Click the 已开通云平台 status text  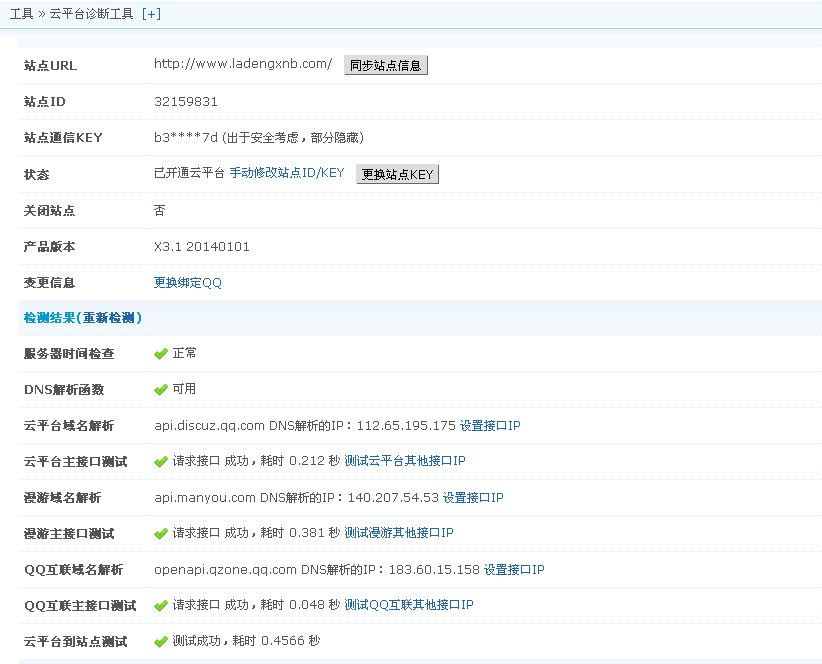tap(189, 173)
